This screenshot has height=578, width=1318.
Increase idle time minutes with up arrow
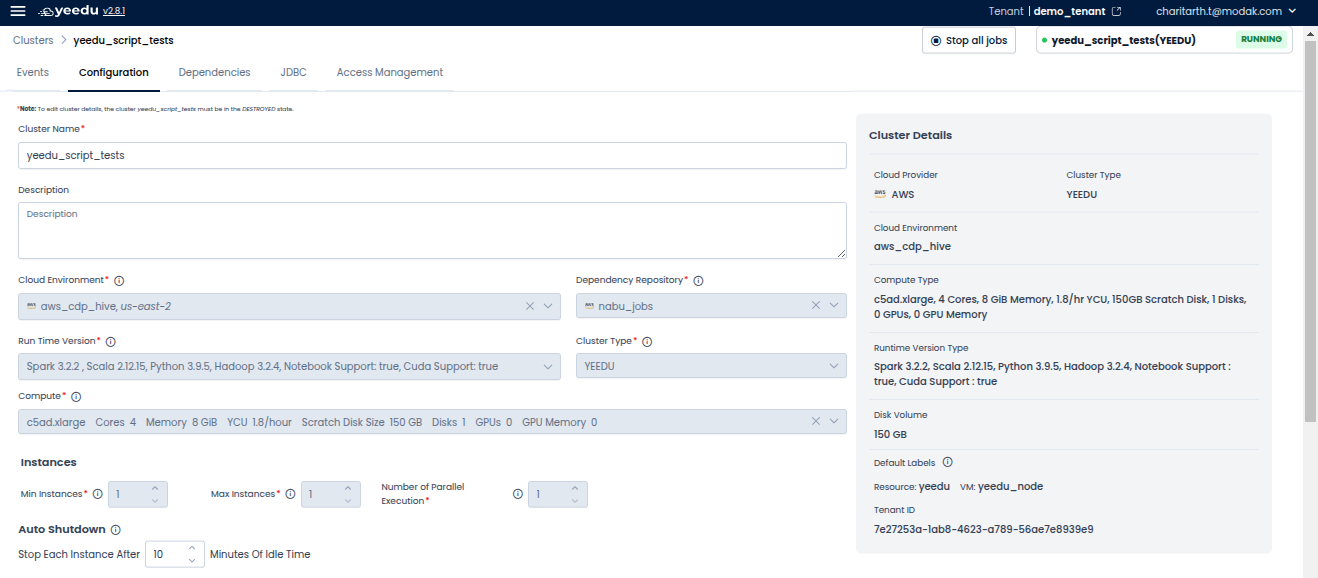[192, 548]
